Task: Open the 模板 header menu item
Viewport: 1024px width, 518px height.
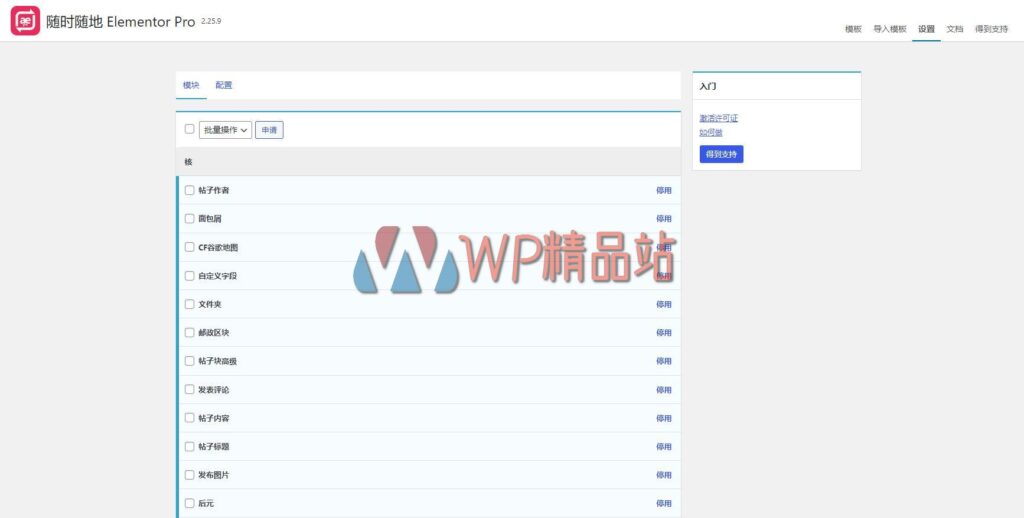Action: point(853,29)
